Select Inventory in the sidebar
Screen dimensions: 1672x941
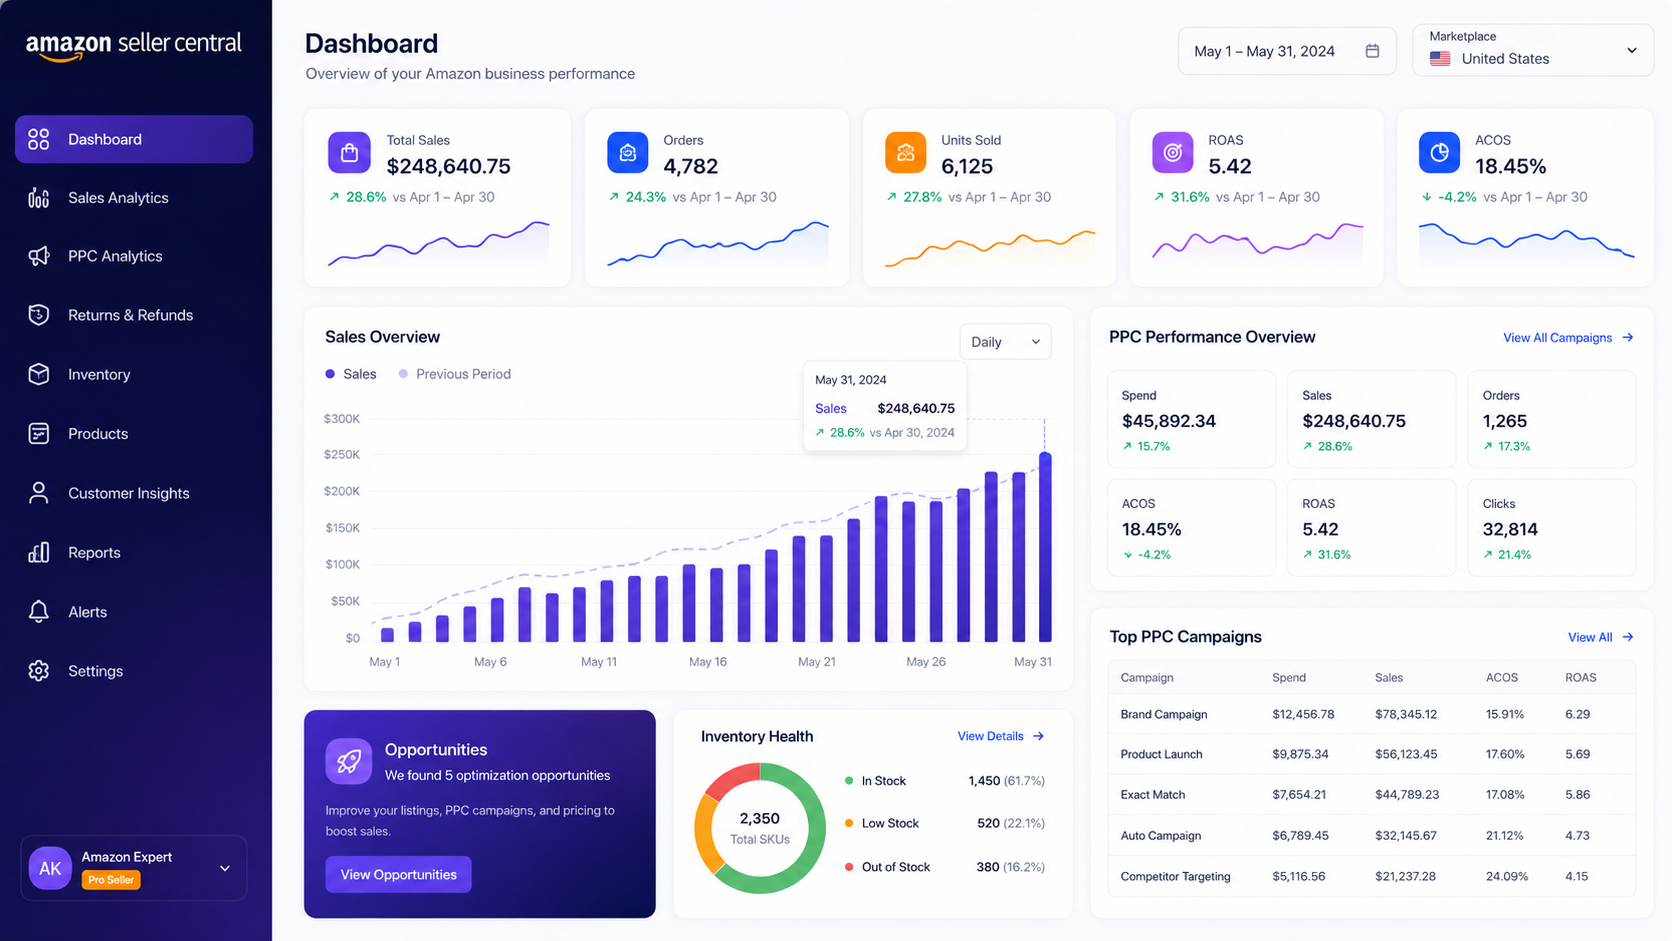pos(134,374)
